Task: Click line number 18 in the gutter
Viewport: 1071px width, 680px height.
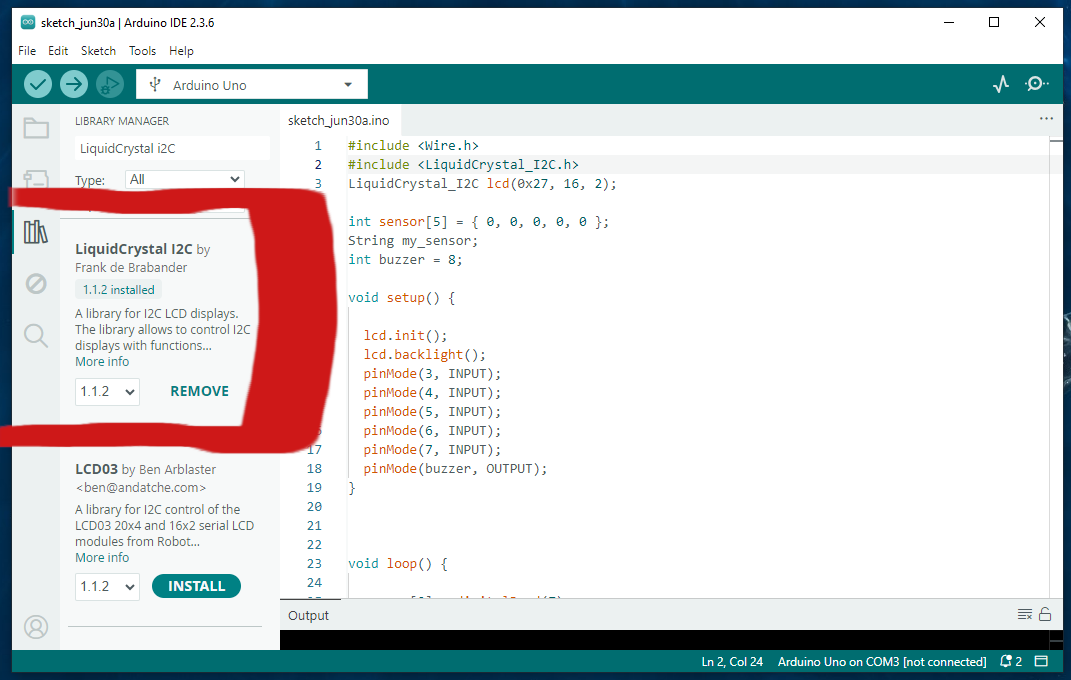Action: point(314,469)
